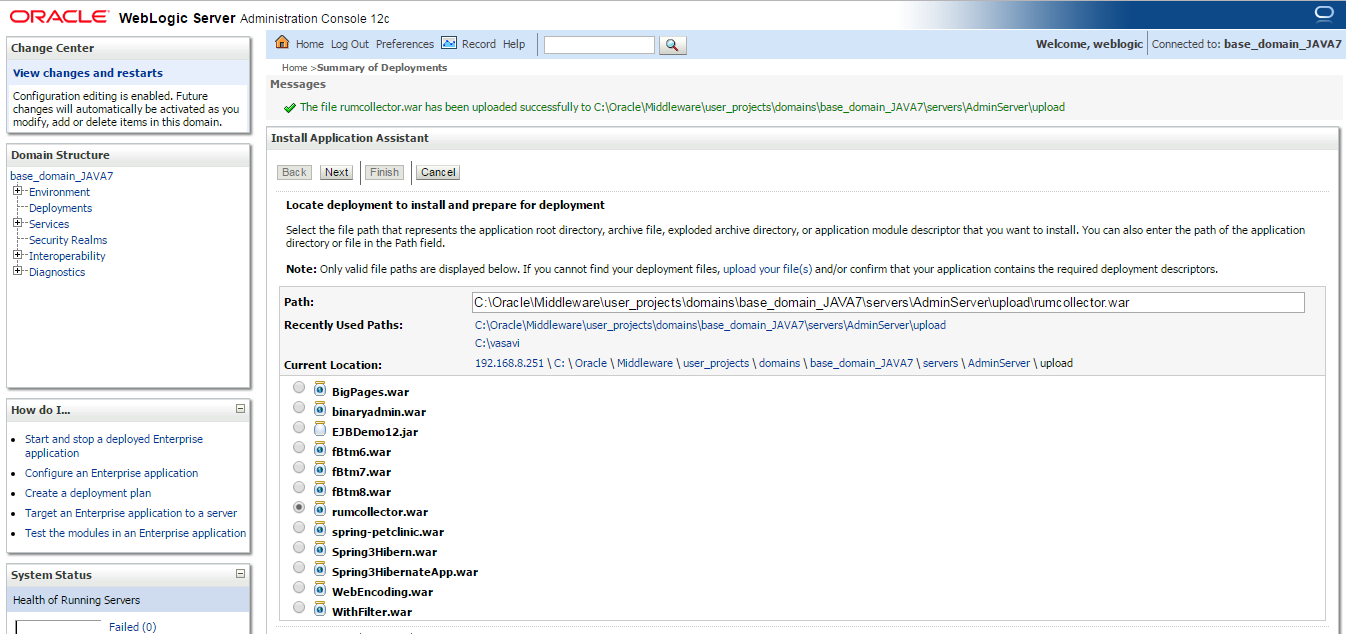1346x634 pixels.
Task: Click the Spring3HibernateApp.war archive icon
Action: tap(320, 570)
